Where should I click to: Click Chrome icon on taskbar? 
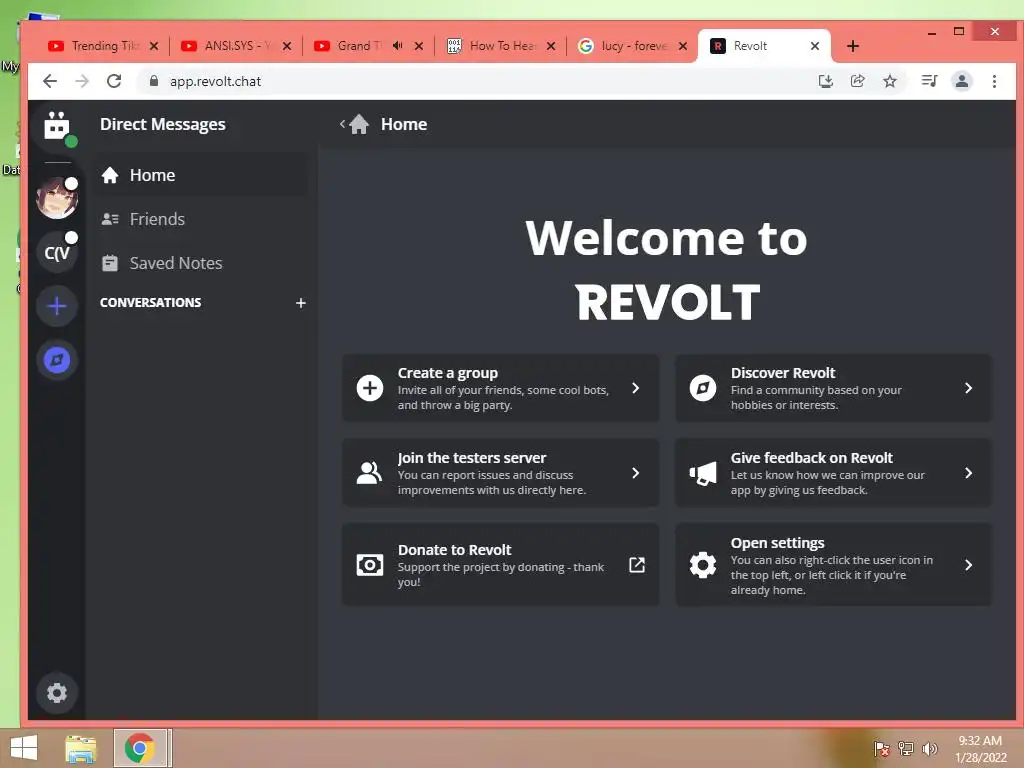click(140, 748)
